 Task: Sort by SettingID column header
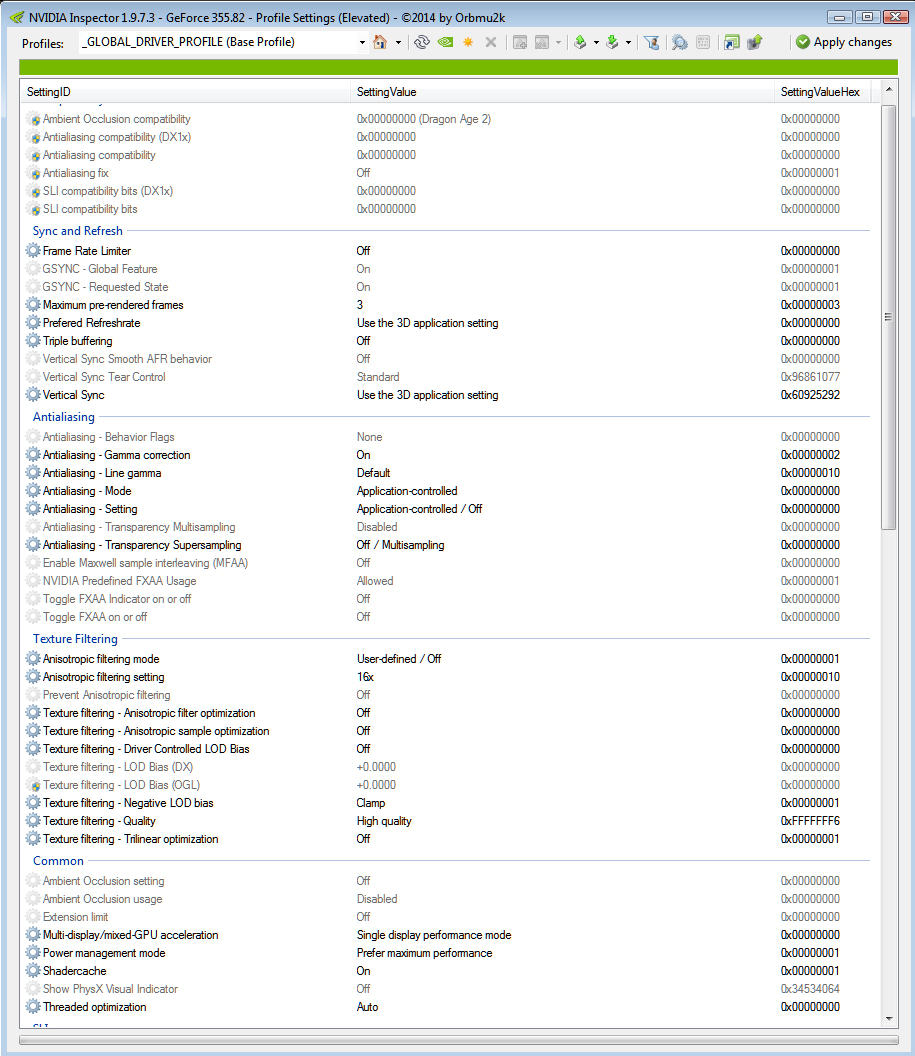pyautogui.click(x=185, y=92)
